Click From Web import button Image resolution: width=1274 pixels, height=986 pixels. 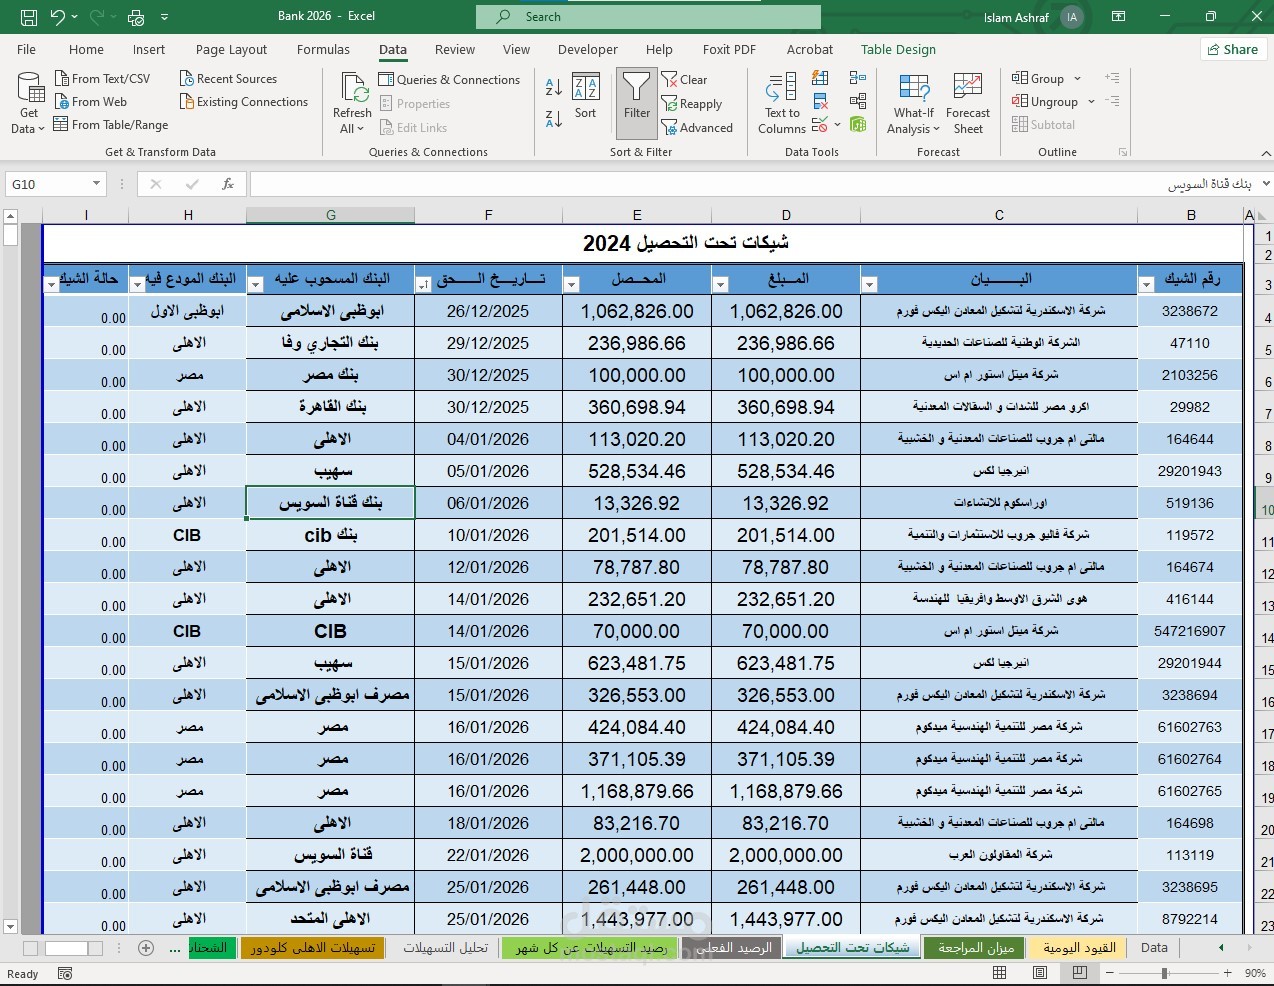point(90,101)
